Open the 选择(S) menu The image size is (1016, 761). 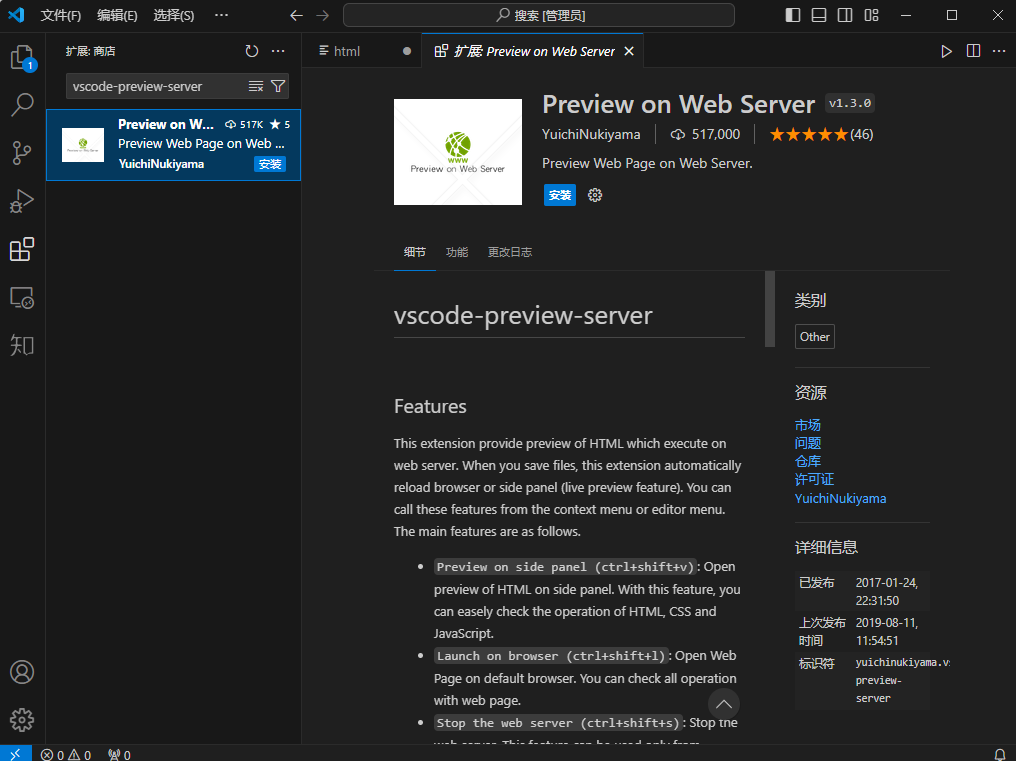174,16
